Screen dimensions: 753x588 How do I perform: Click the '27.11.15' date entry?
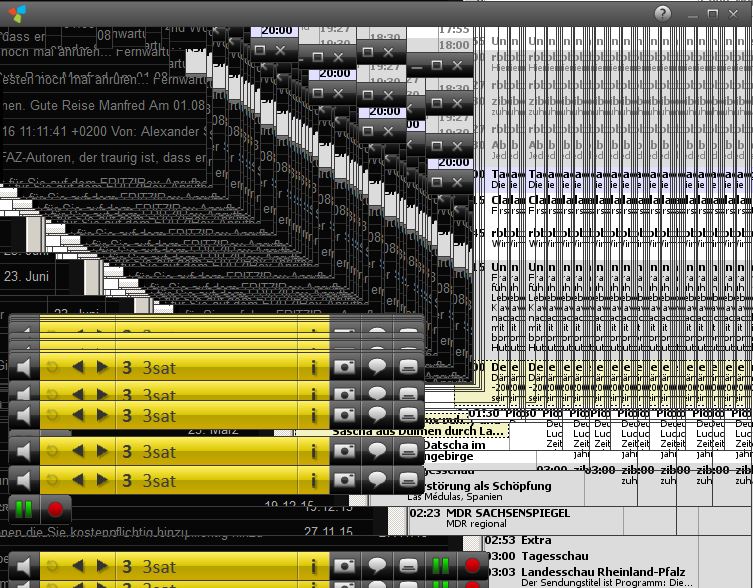click(x=328, y=531)
